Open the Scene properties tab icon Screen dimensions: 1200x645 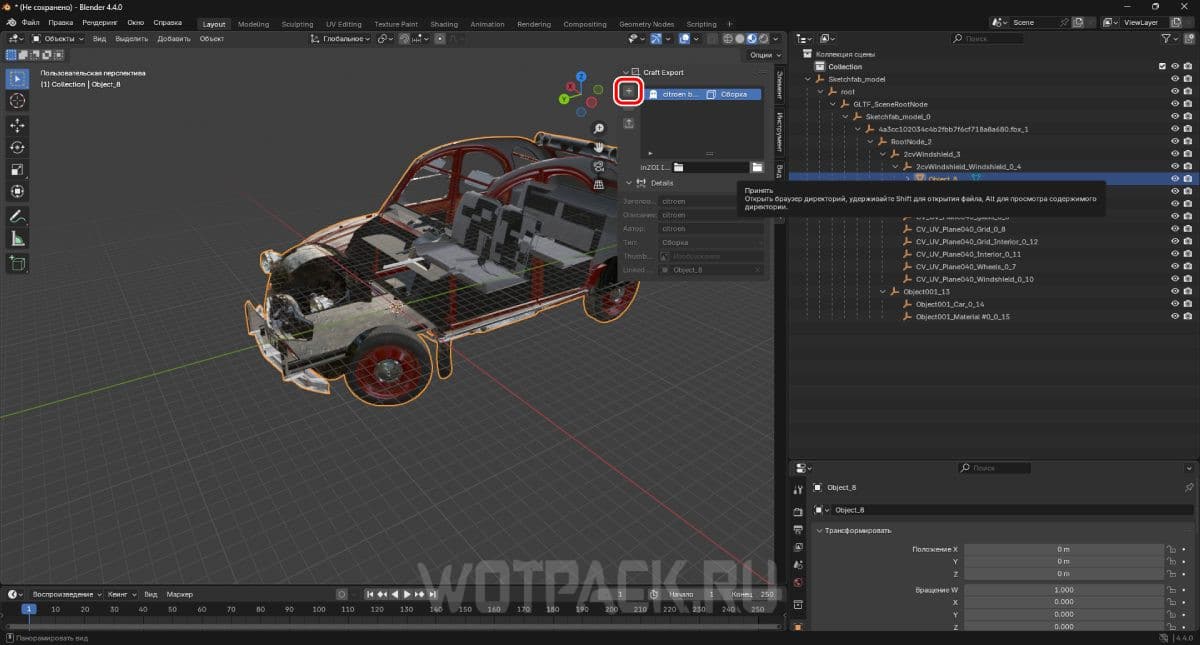pos(798,565)
